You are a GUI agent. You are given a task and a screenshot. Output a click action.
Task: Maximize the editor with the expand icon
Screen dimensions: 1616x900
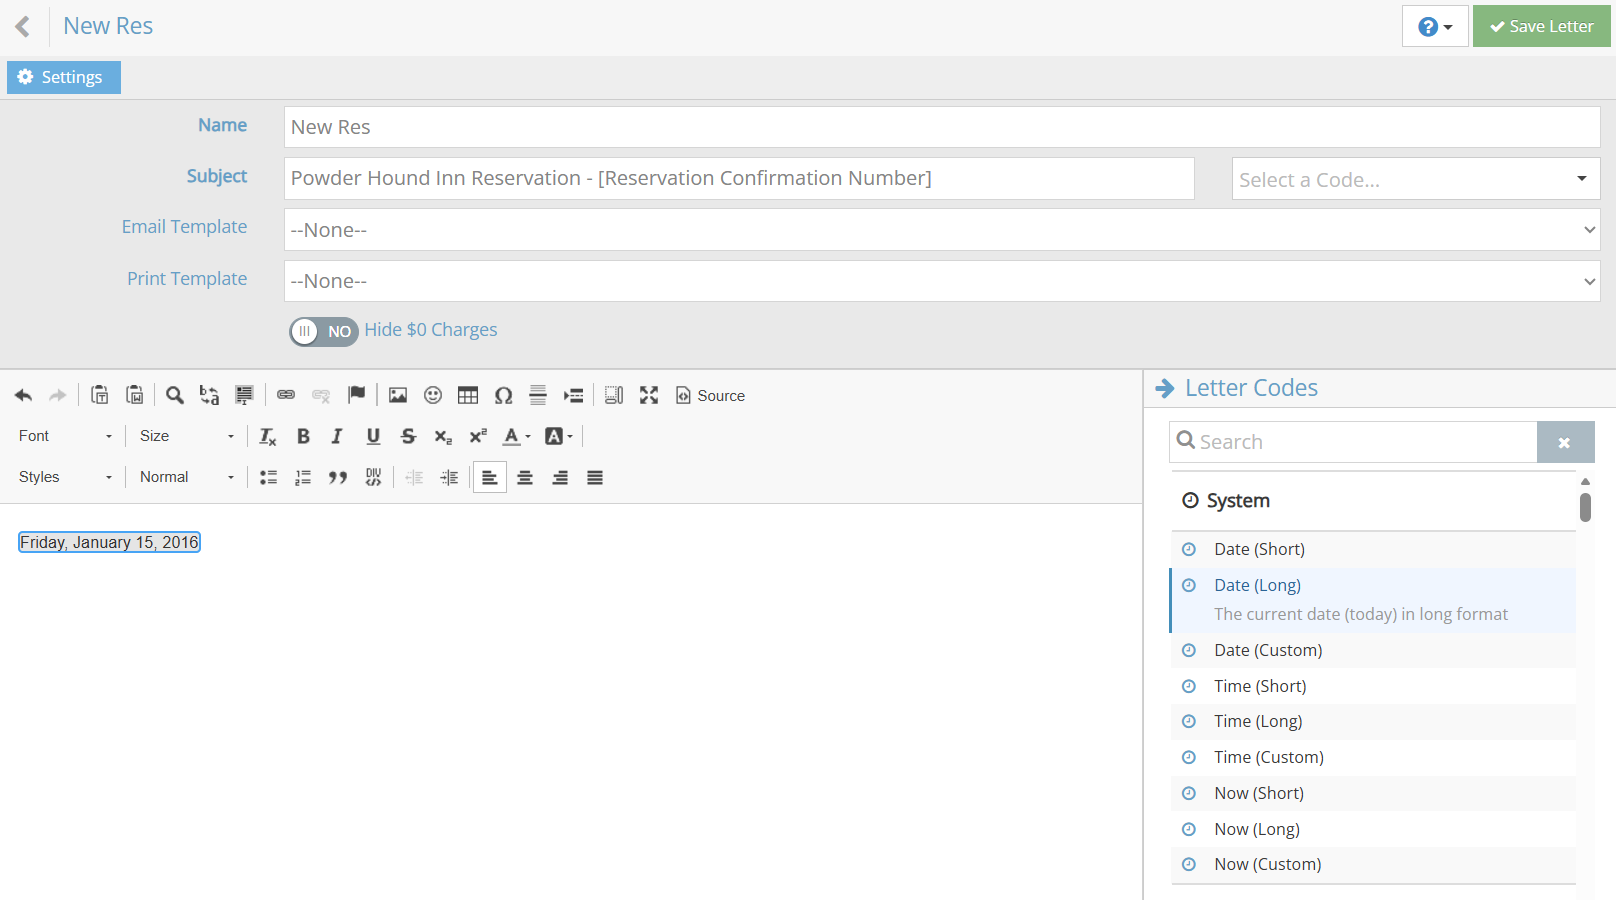649,396
